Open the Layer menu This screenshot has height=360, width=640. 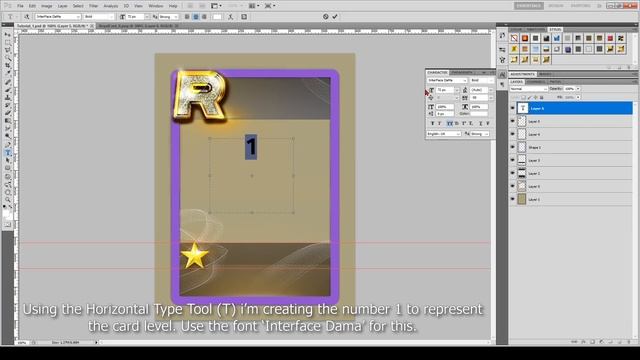[x=62, y=6]
